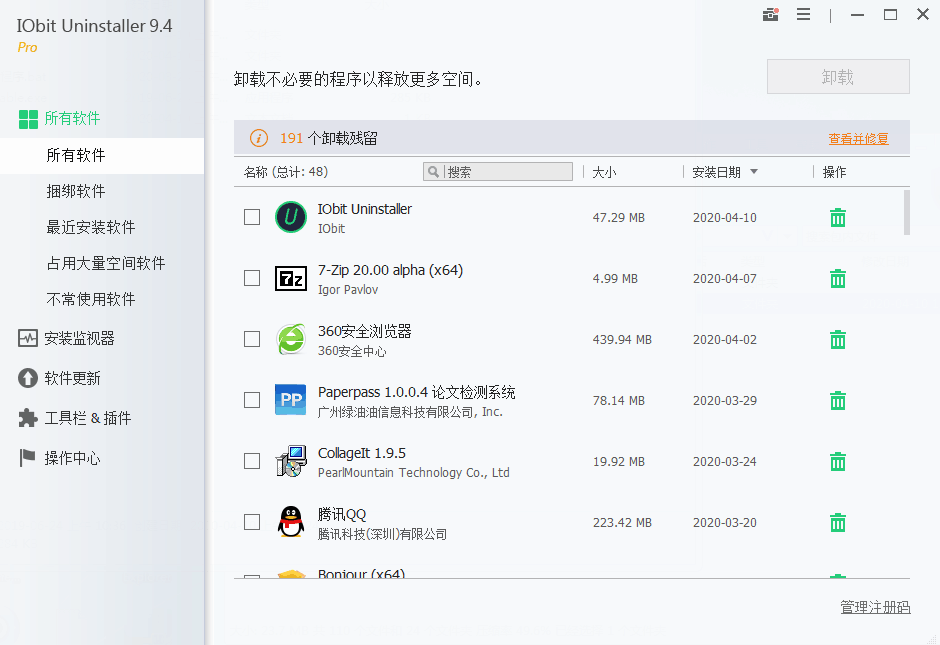This screenshot has height=645, width=940.
Task: Click the 查看并修复 link
Action: (858, 139)
